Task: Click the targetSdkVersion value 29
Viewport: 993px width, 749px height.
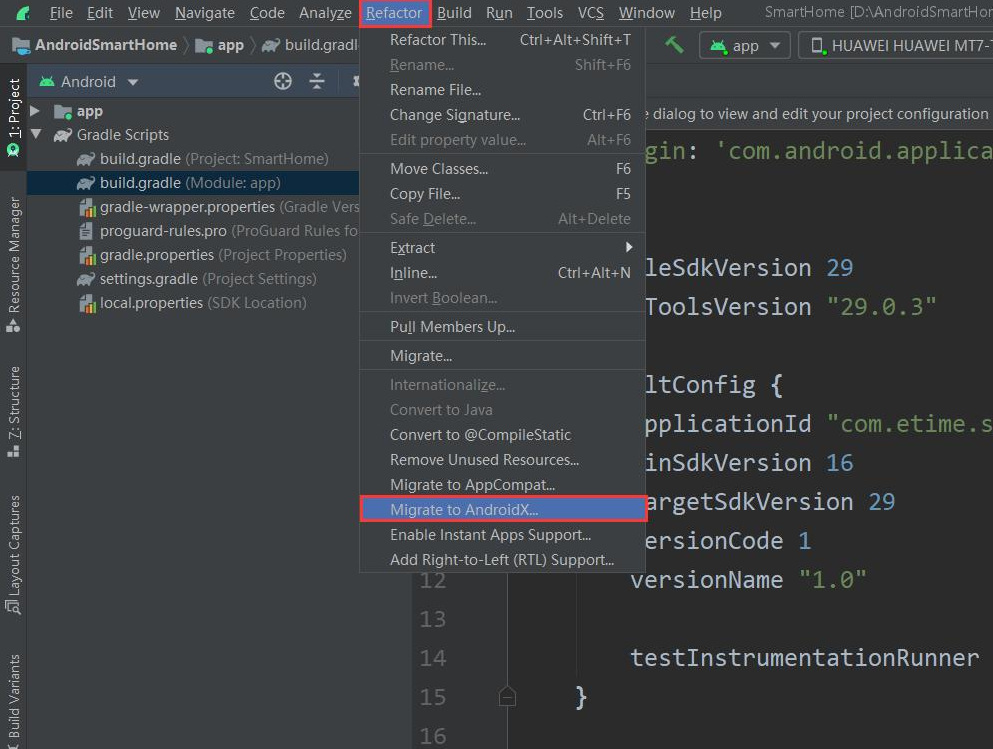Action: click(x=882, y=502)
